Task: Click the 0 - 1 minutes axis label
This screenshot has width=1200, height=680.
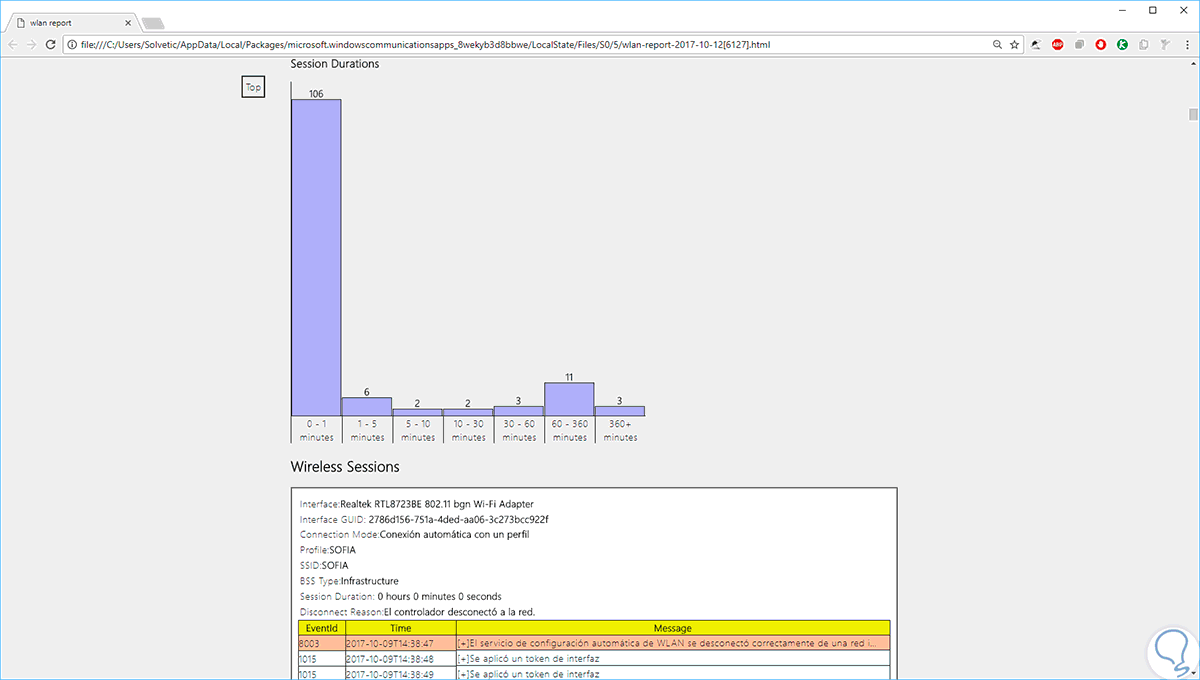Action: (x=316, y=430)
